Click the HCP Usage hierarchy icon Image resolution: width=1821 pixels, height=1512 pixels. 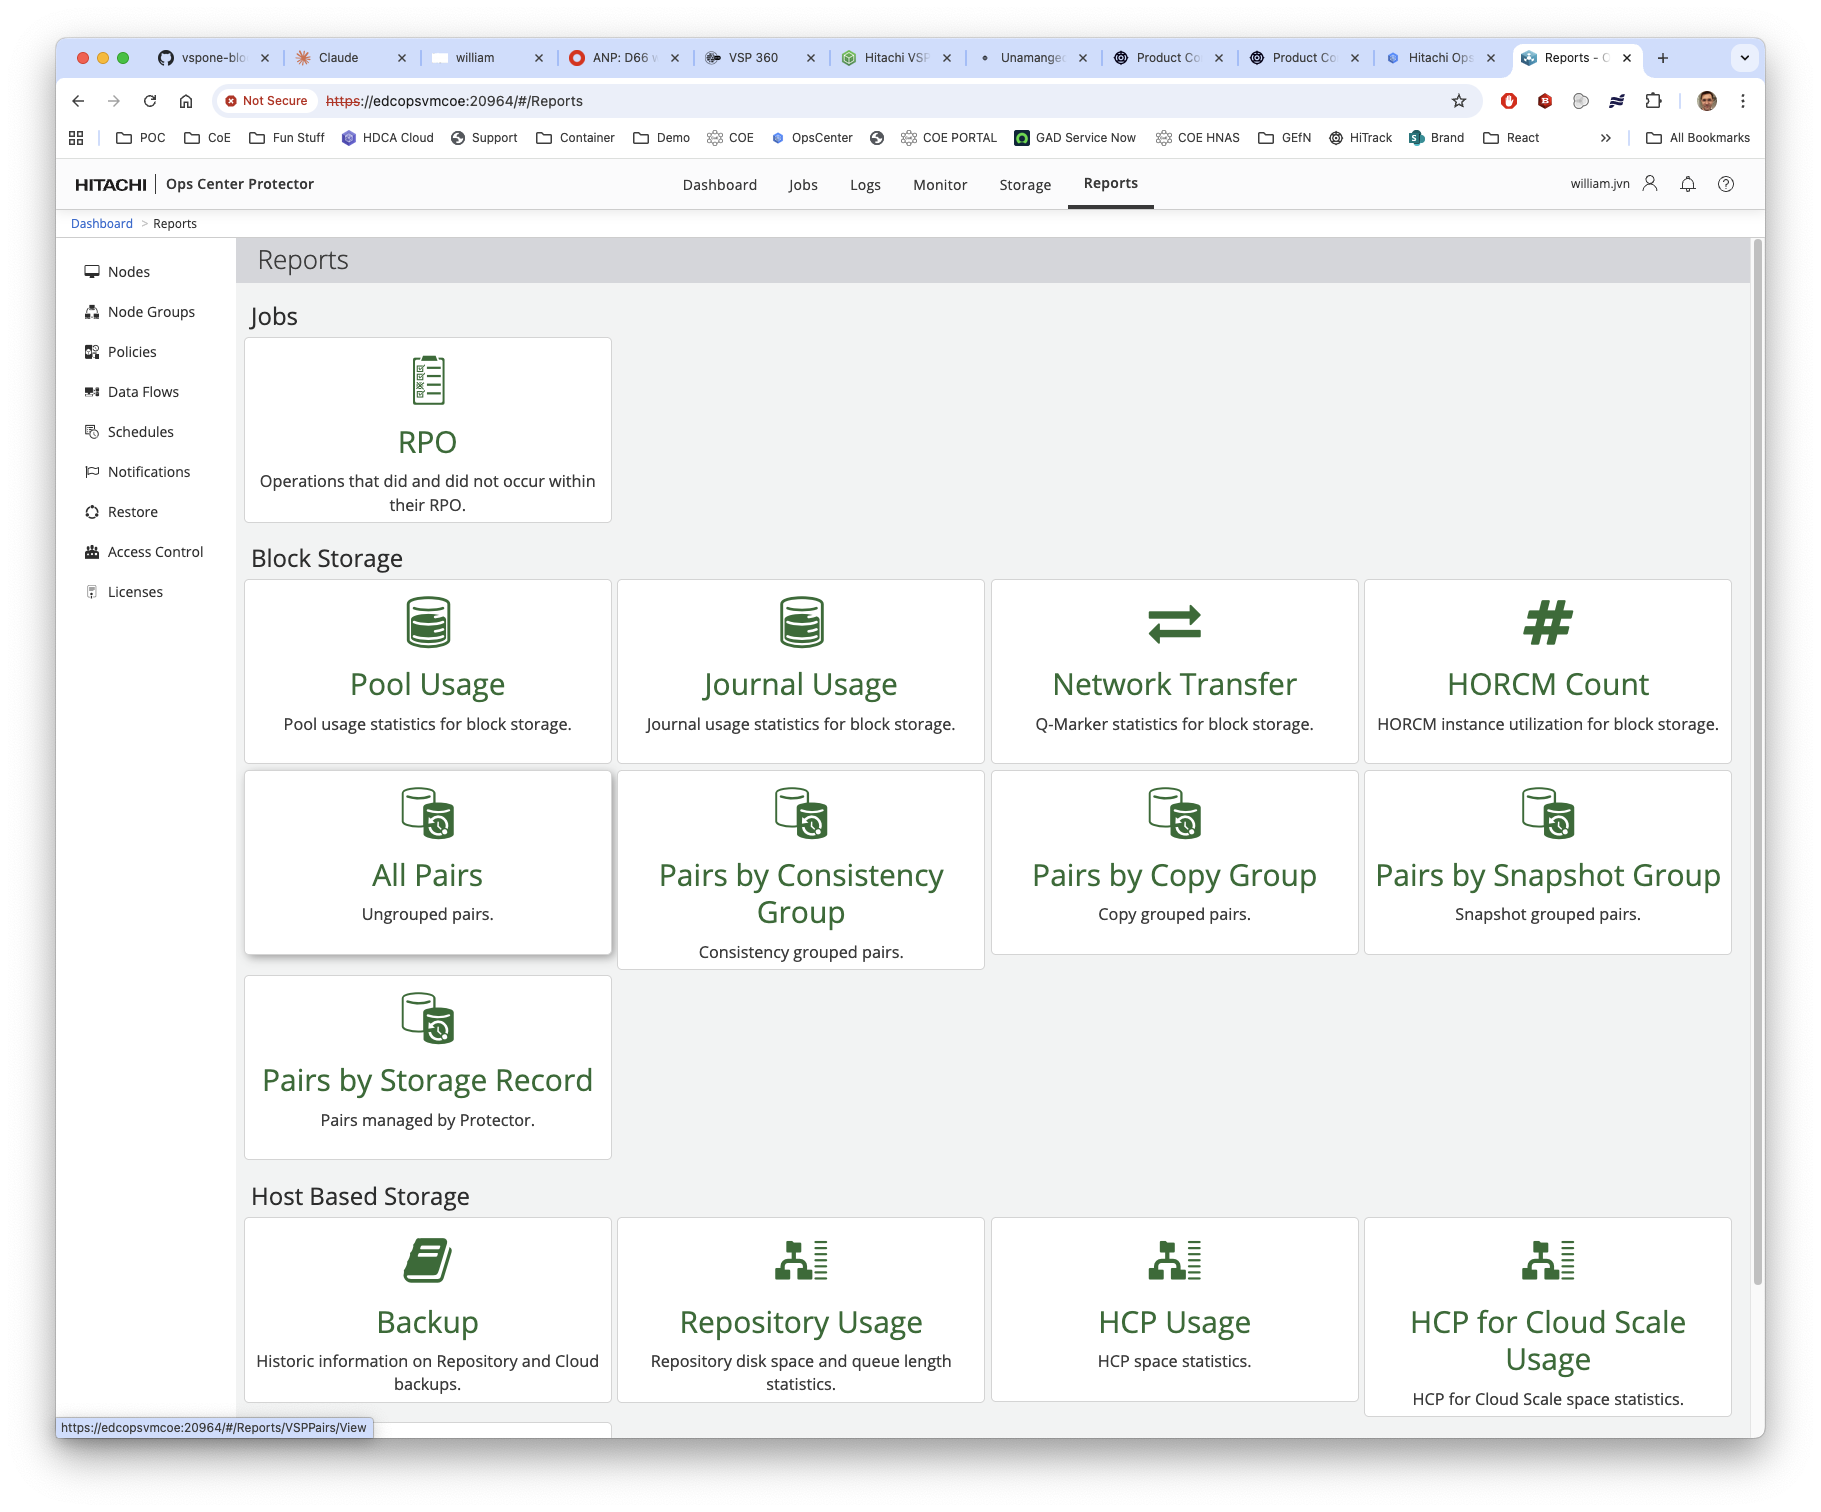(1174, 1260)
